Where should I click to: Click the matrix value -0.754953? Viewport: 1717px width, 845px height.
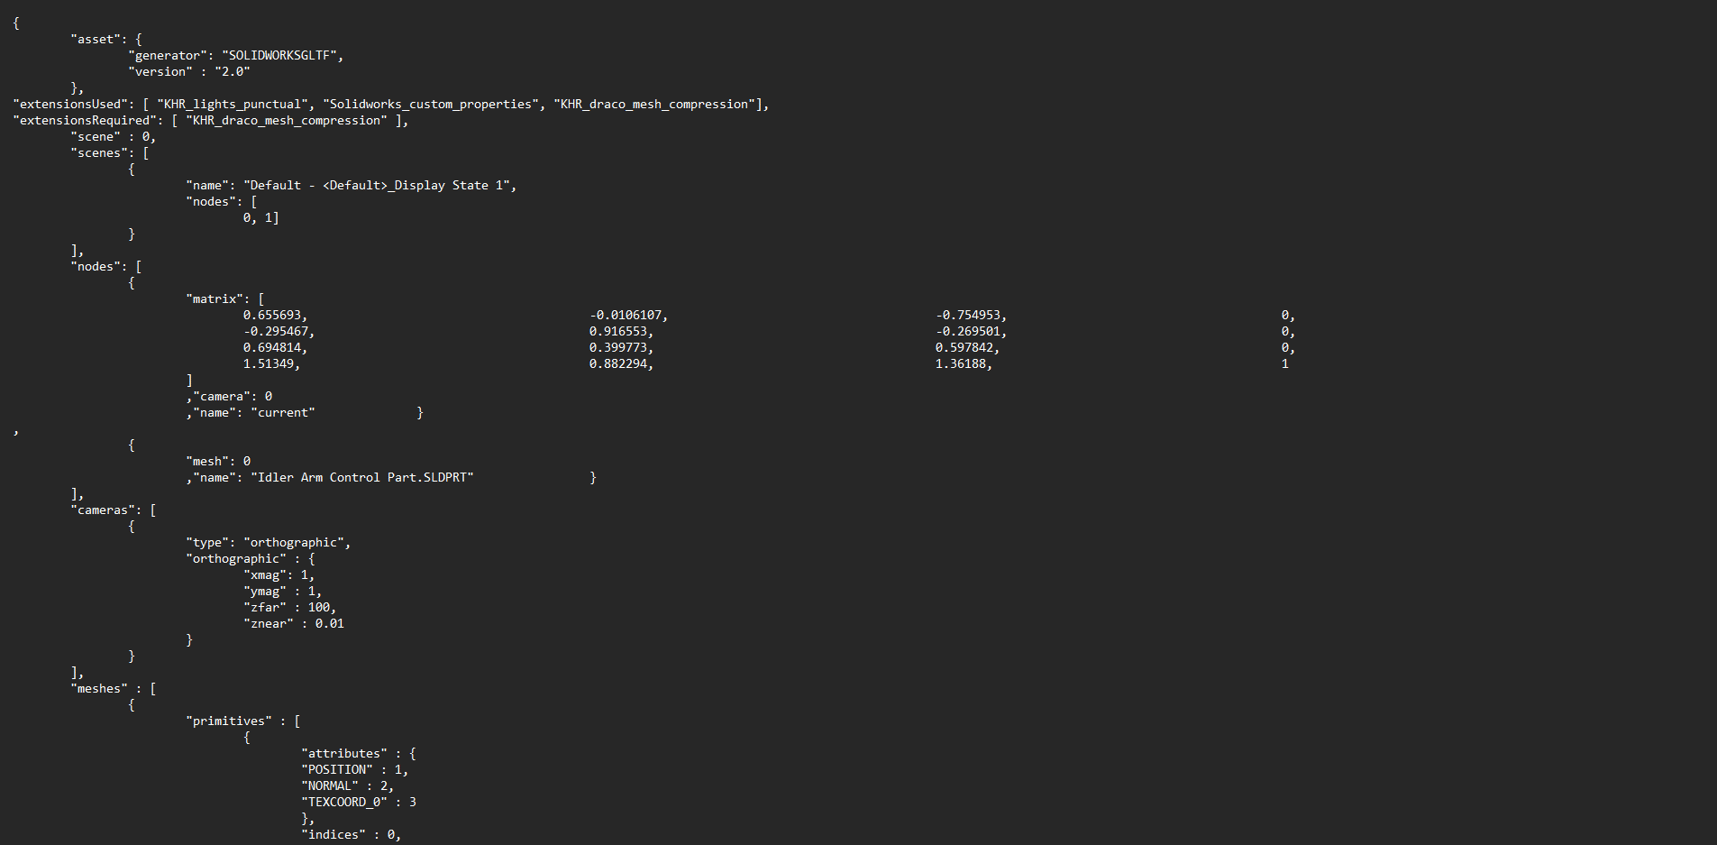(x=967, y=315)
